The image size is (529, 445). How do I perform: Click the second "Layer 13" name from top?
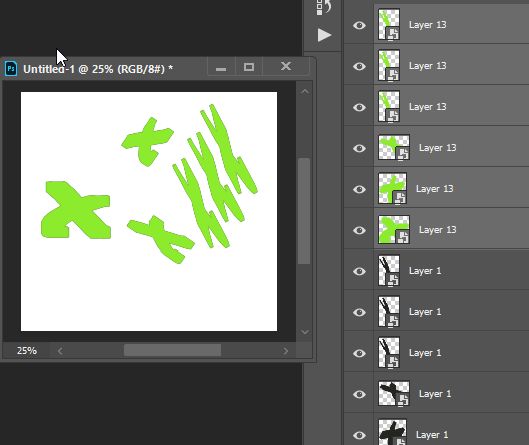(427, 66)
